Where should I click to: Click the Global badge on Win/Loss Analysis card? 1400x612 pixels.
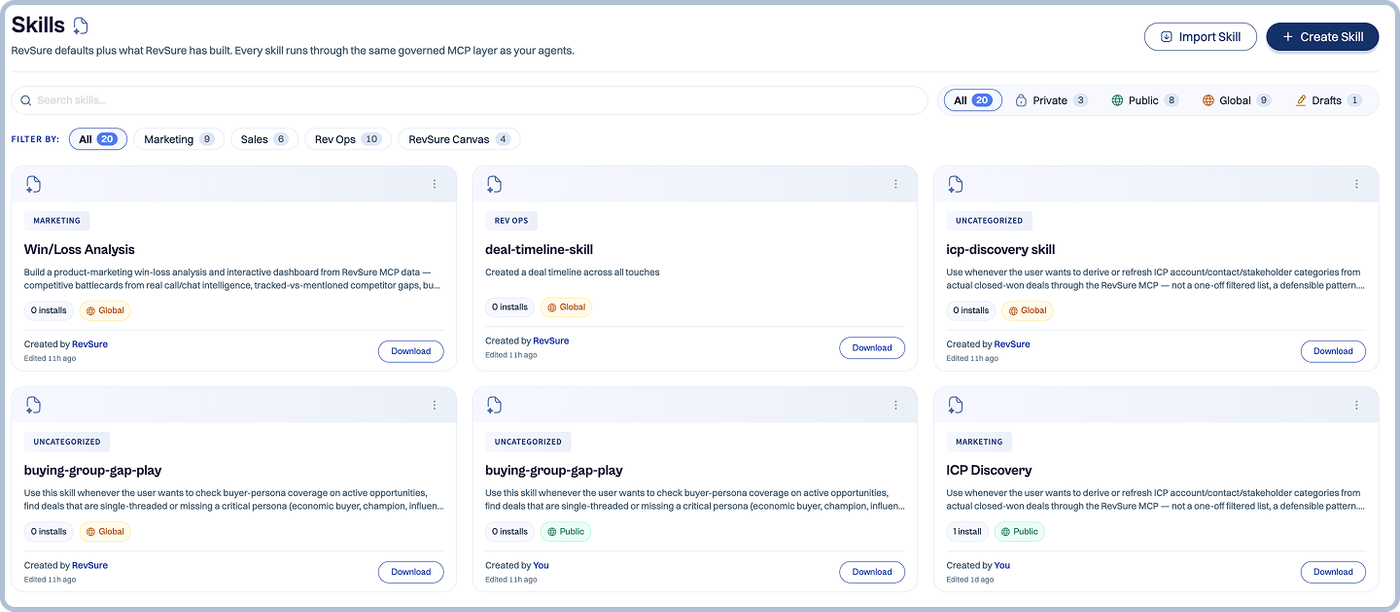(x=105, y=310)
